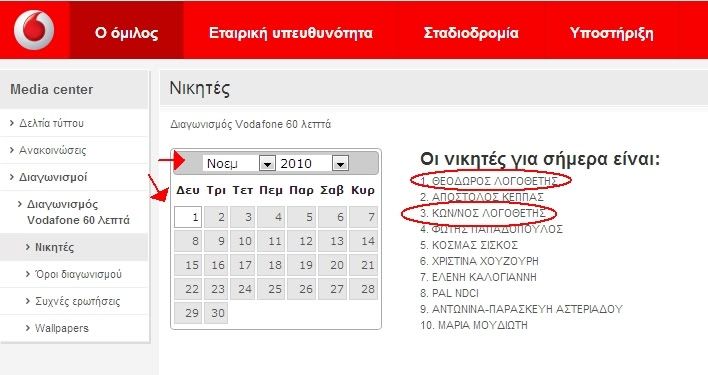
Task: Open the Υποστήριξη menu item
Action: [611, 33]
